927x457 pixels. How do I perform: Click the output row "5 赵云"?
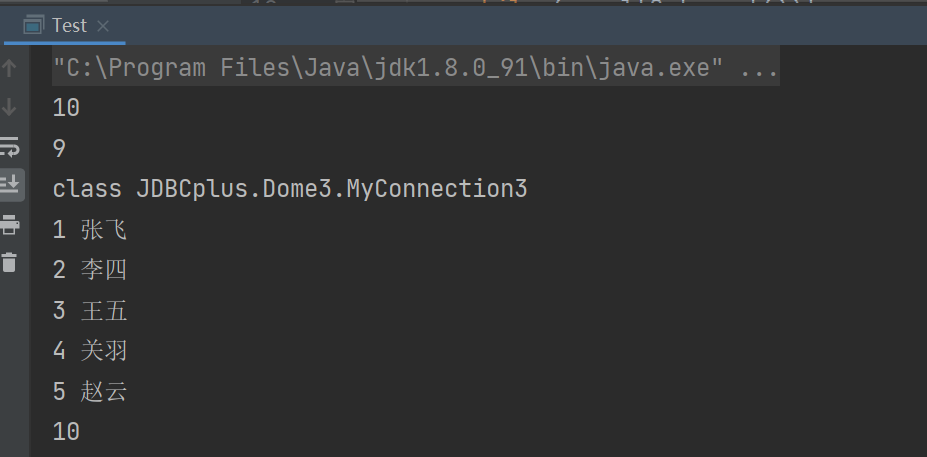pyautogui.click(x=90, y=391)
